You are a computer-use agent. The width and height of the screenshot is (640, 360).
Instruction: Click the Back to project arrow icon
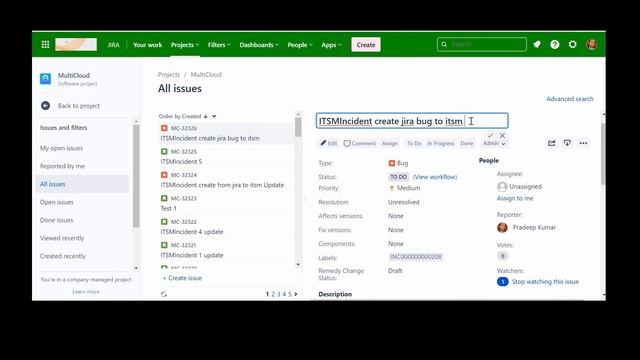[45, 106]
